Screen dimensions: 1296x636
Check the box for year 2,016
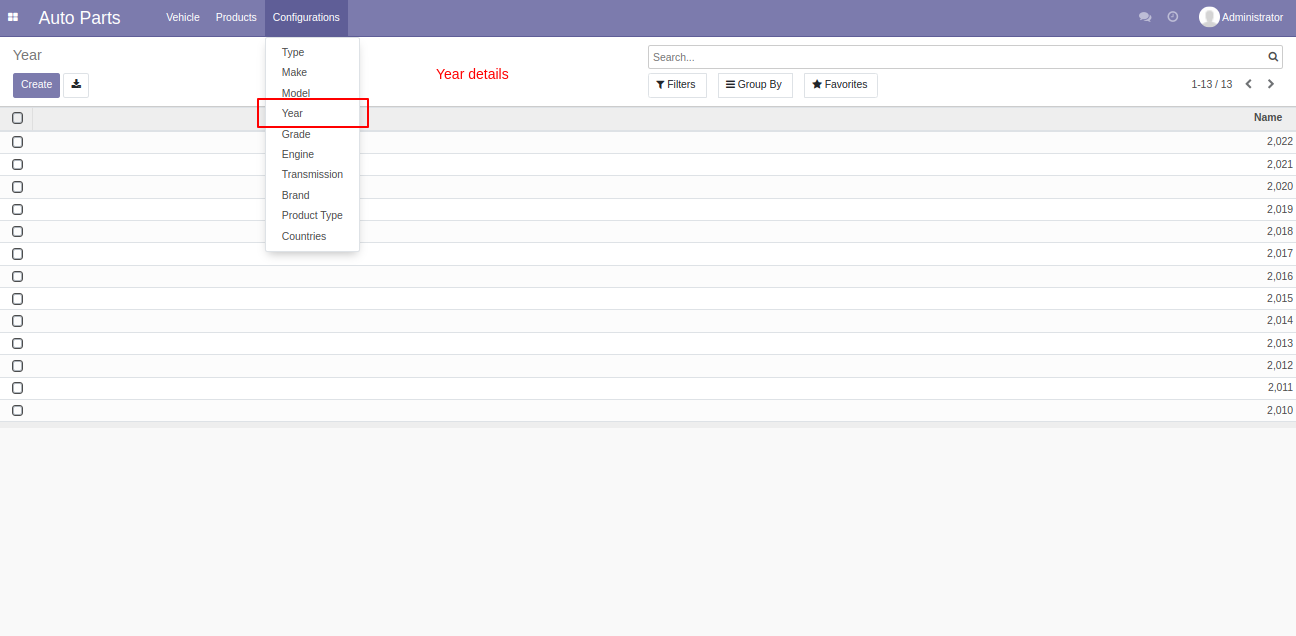pos(17,276)
